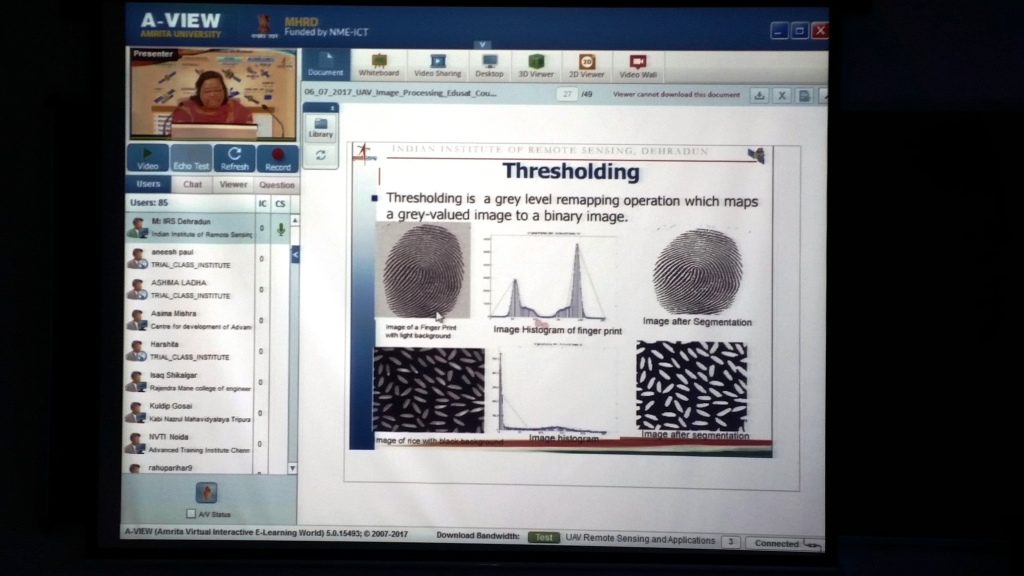Click the IC column header
This screenshot has height=576, width=1024.
pyautogui.click(x=262, y=204)
